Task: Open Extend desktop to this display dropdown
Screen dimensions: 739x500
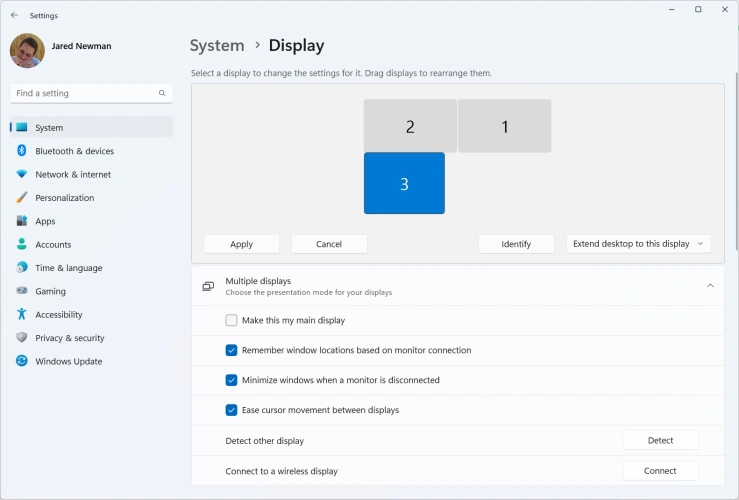Action: (638, 244)
